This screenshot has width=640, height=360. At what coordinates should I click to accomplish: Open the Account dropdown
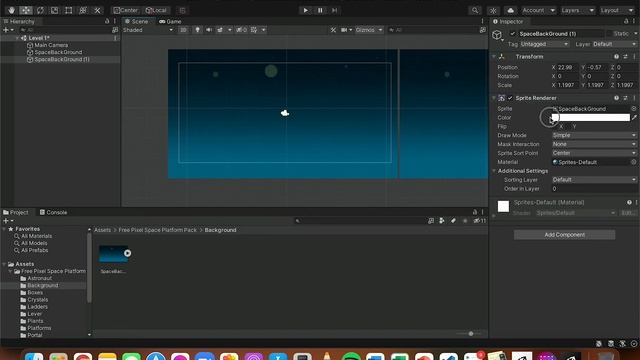pyautogui.click(x=538, y=10)
